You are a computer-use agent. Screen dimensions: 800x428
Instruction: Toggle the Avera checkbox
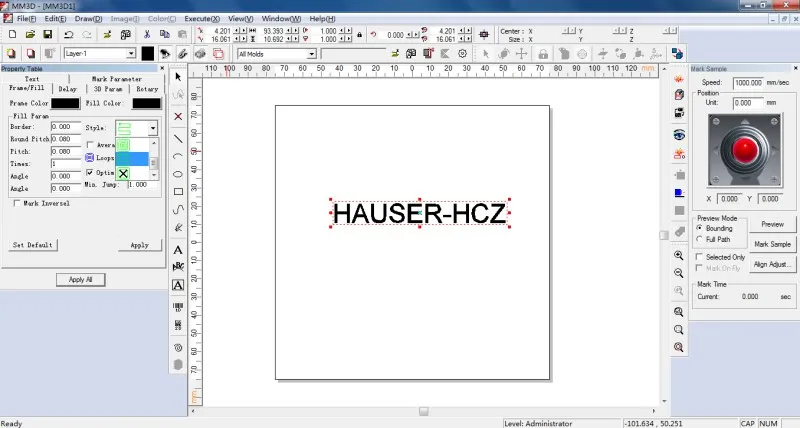pyautogui.click(x=90, y=145)
